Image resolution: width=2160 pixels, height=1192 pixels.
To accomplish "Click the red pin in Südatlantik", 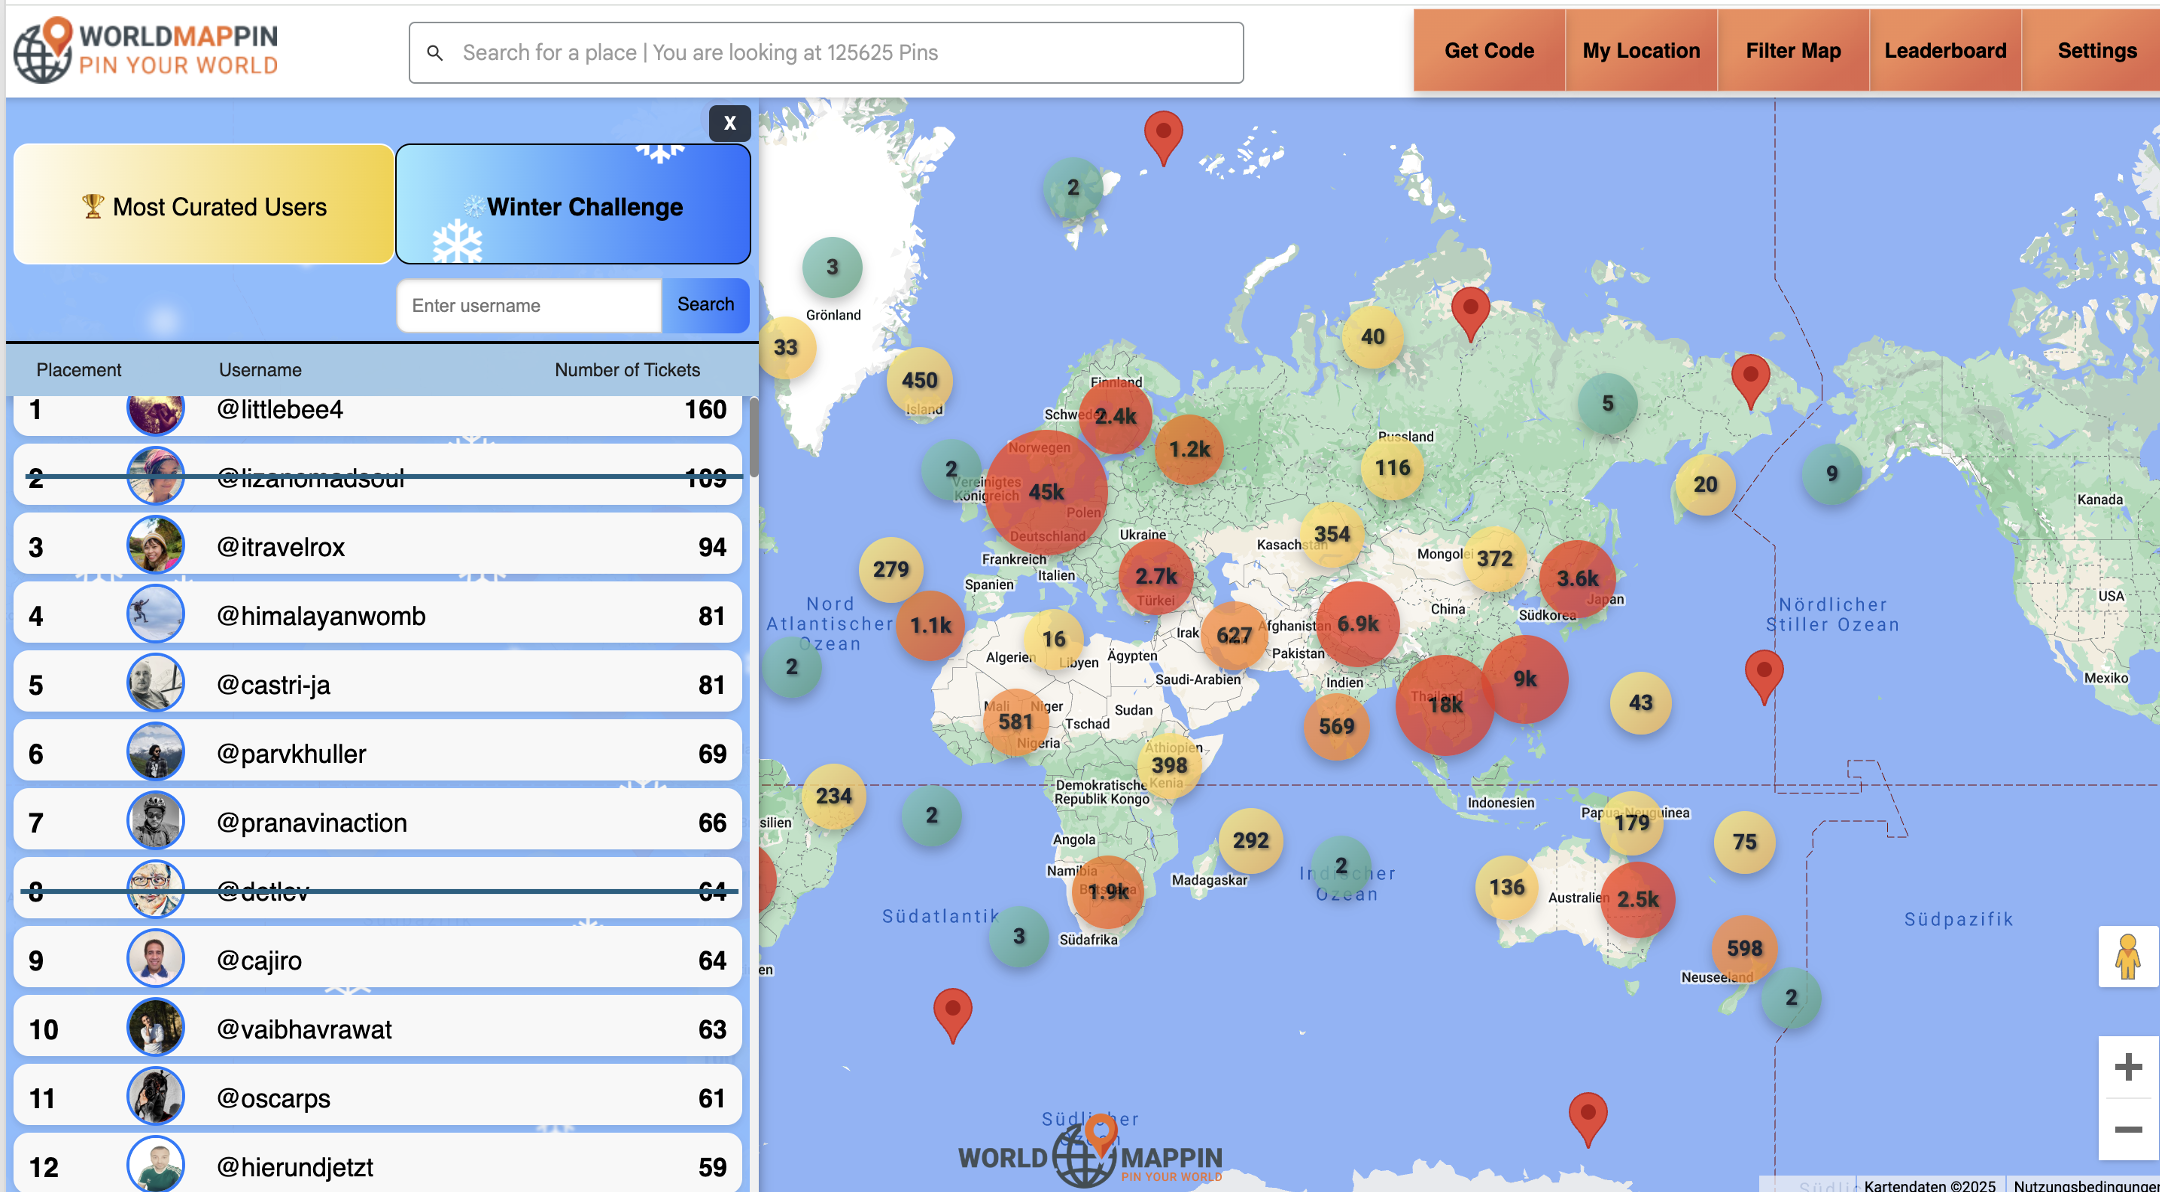I will tap(952, 1014).
